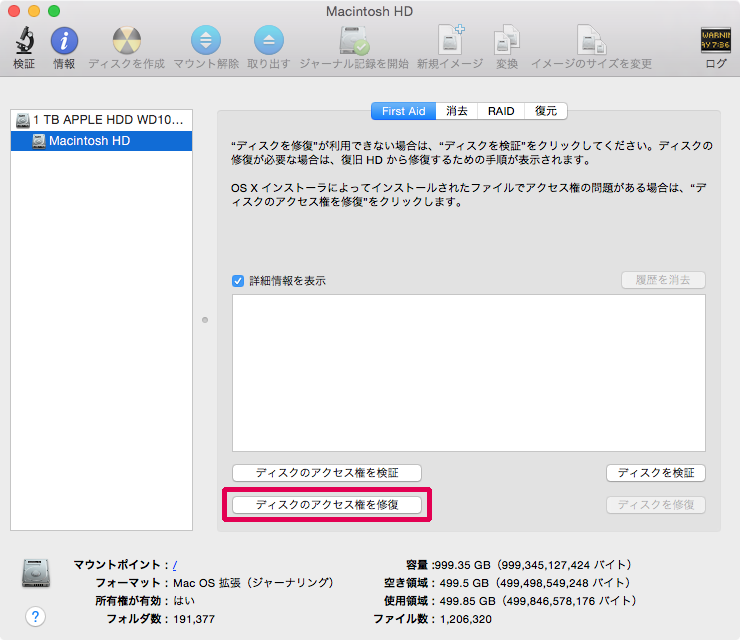
Task: Open the マウントポイント slash link
Action: (x=175, y=565)
